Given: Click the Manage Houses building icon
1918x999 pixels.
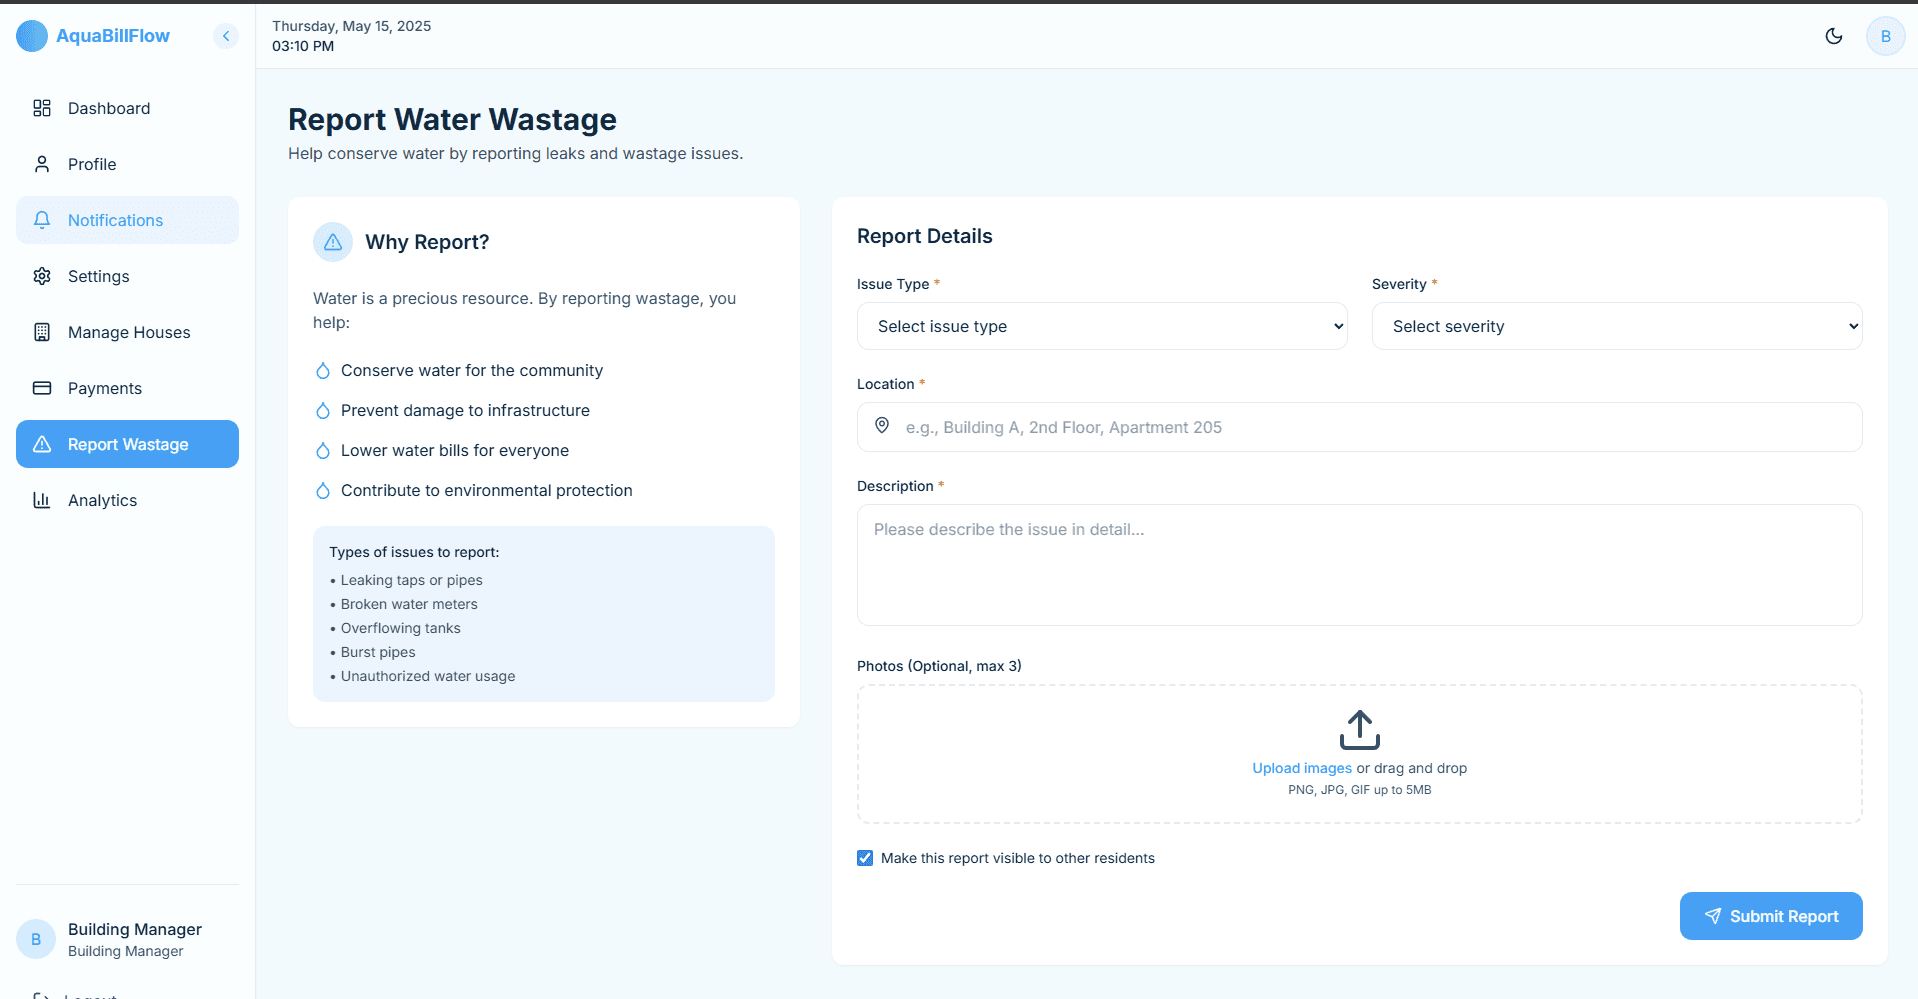Looking at the screenshot, I should (42, 332).
